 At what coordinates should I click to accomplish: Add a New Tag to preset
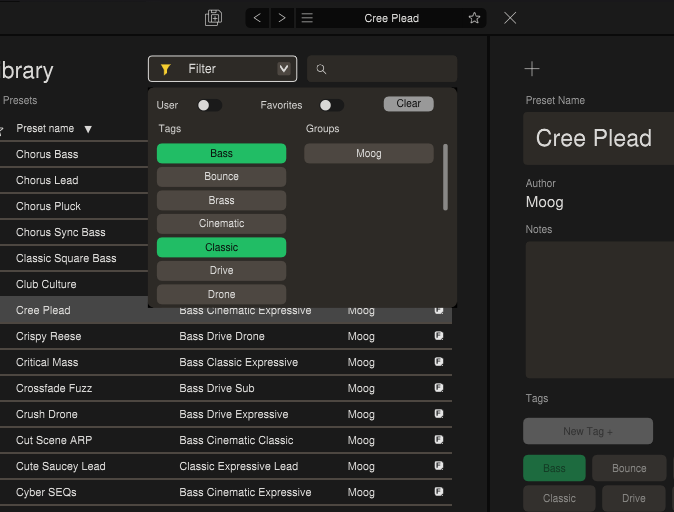[588, 431]
